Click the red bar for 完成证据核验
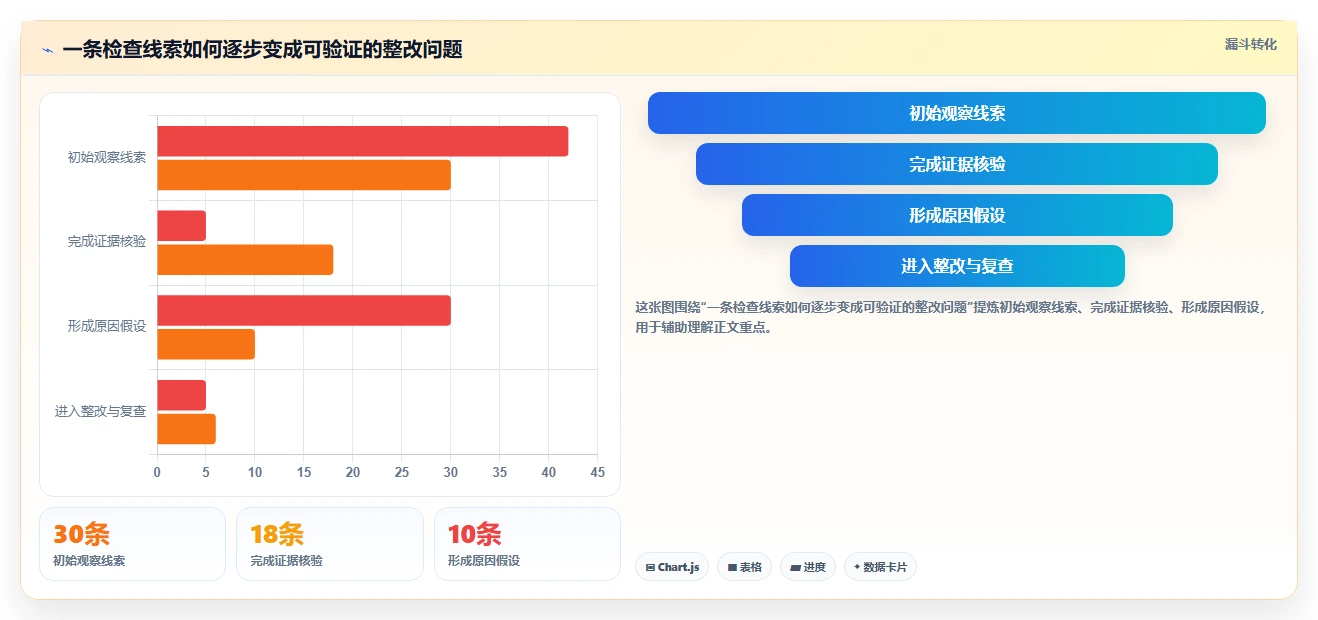Image resolution: width=1318 pixels, height=620 pixels. 181,226
